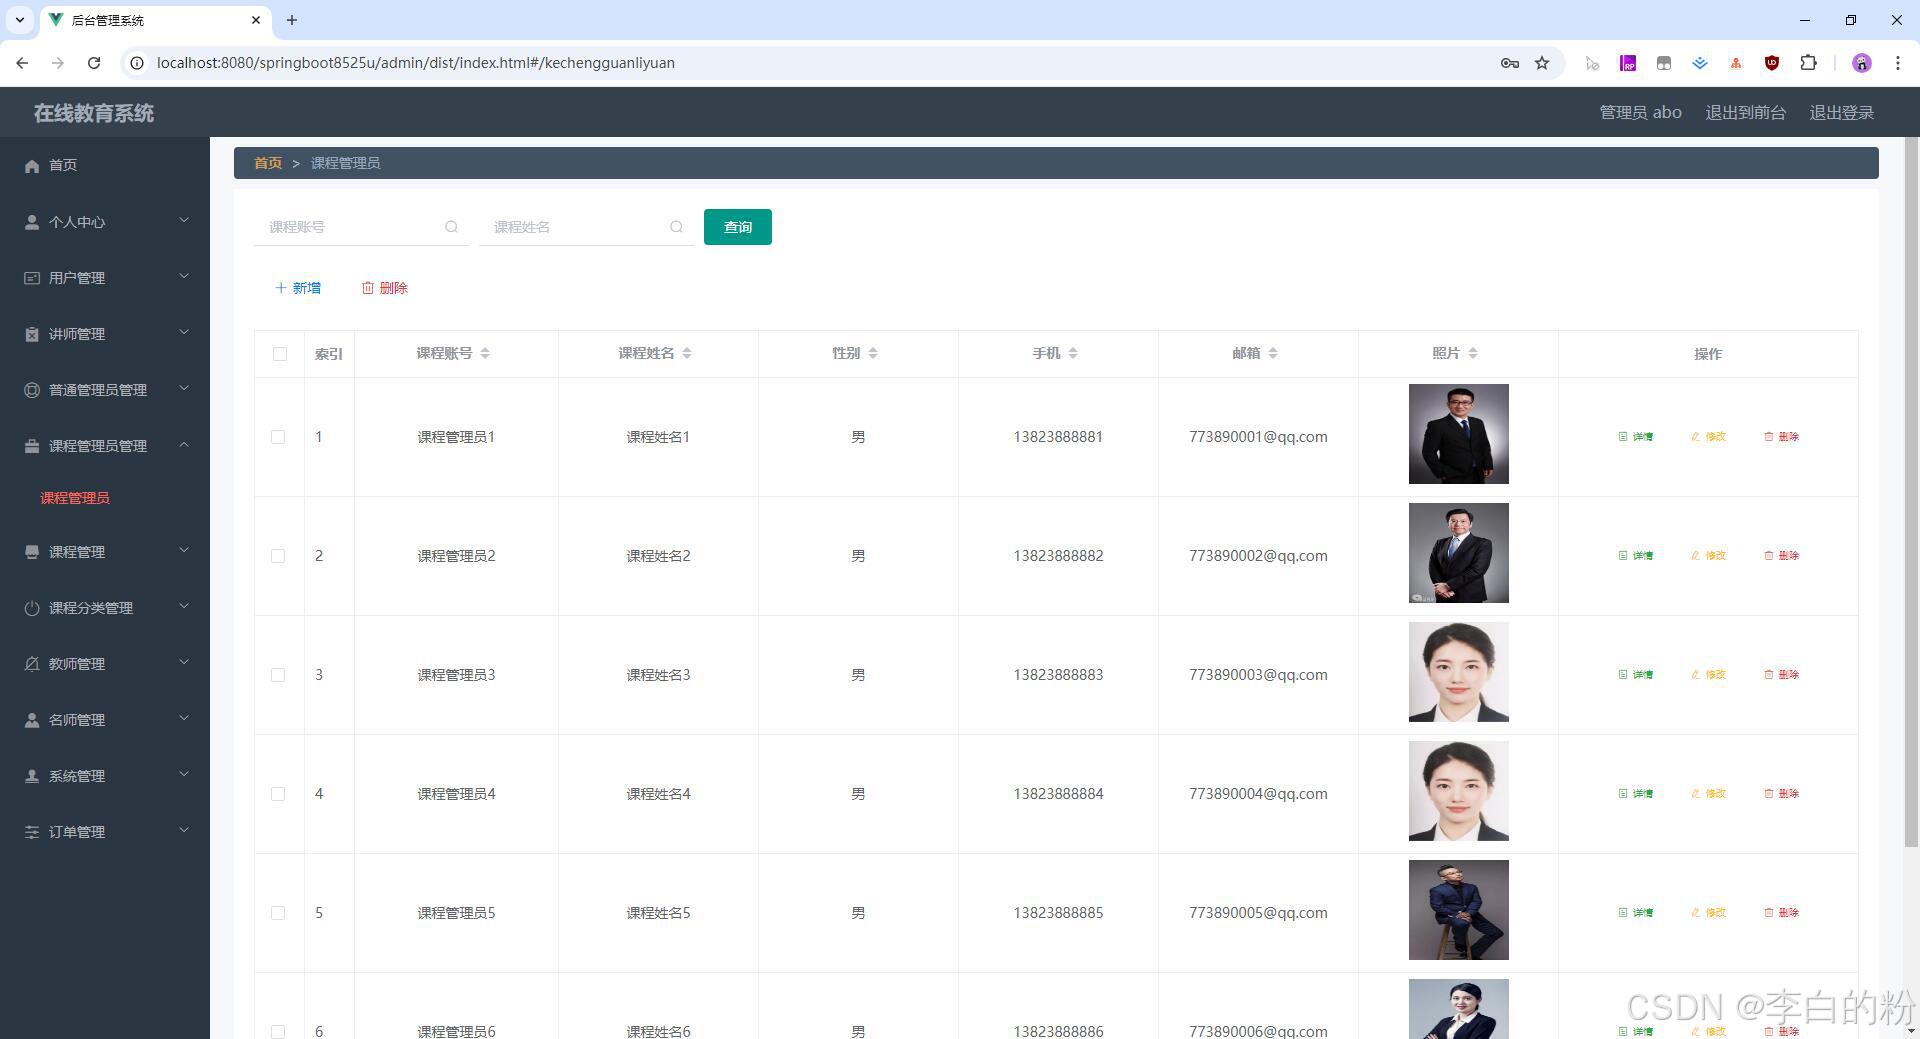The image size is (1920, 1039).
Task: Click 删除 for 课程管理员3 row
Action: pyautogui.click(x=1781, y=675)
